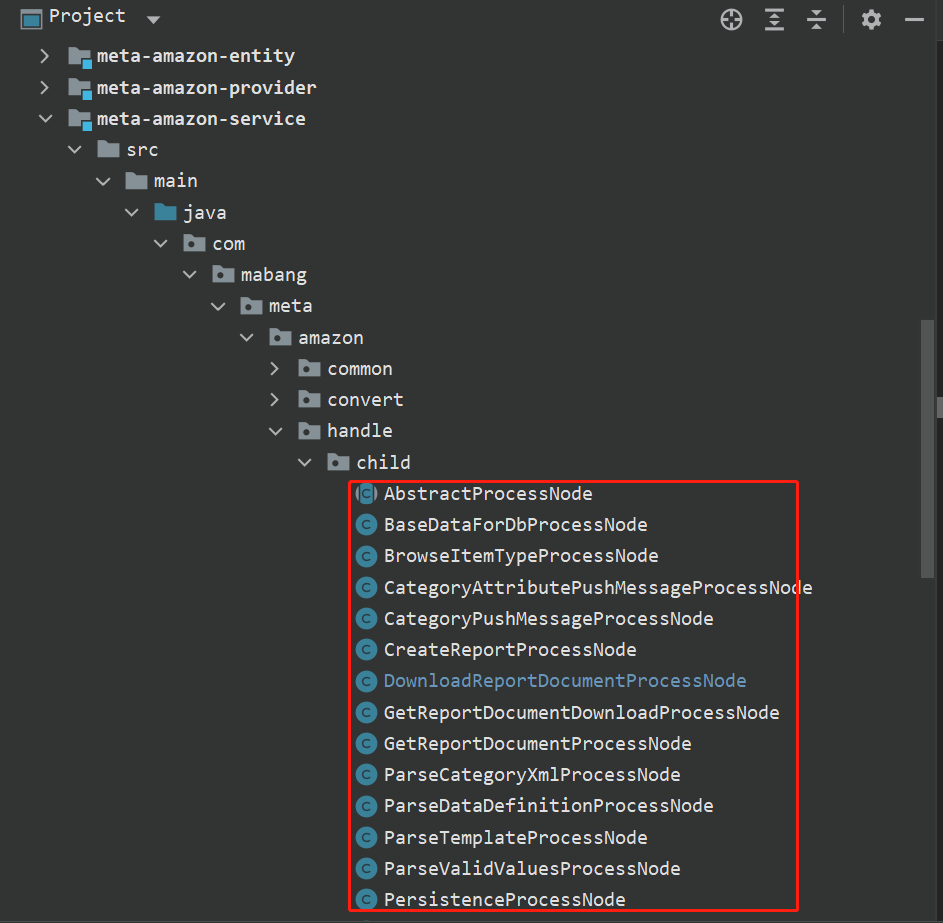Click the Expand All toolbar icon
The image size is (943, 923).
click(775, 19)
